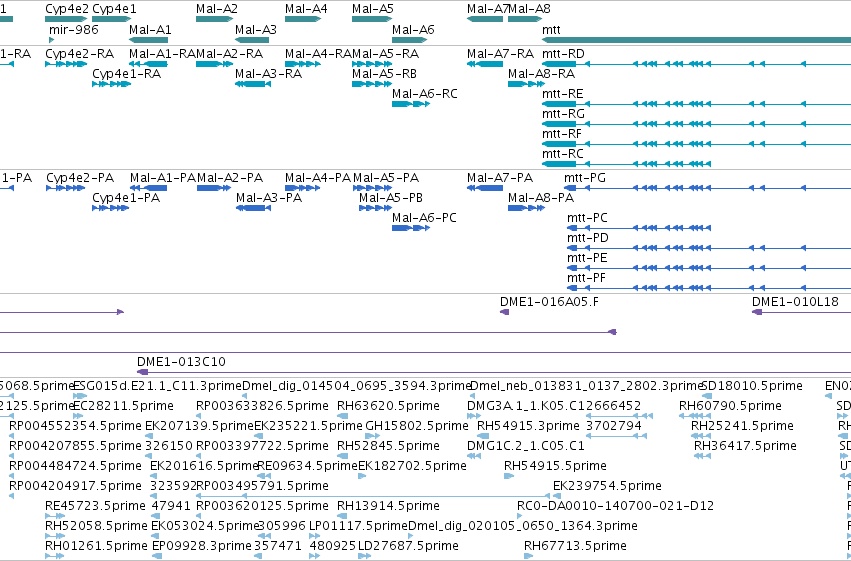
Task: Select EST SD18010.5prime
Action: [x=706, y=396]
